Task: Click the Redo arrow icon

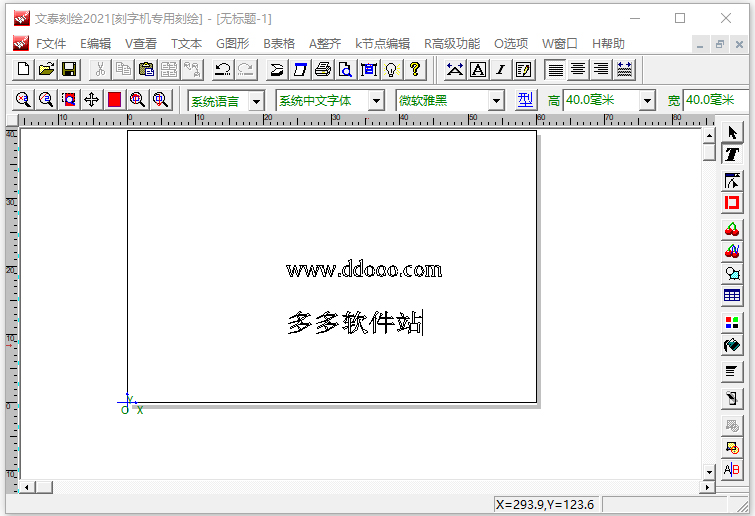Action: click(246, 69)
